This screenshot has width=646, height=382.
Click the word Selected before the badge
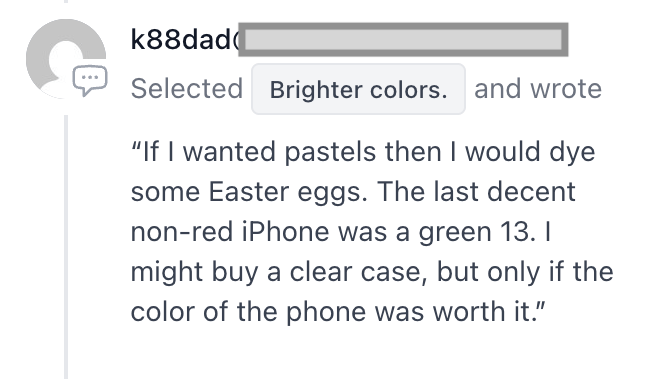[x=187, y=89]
